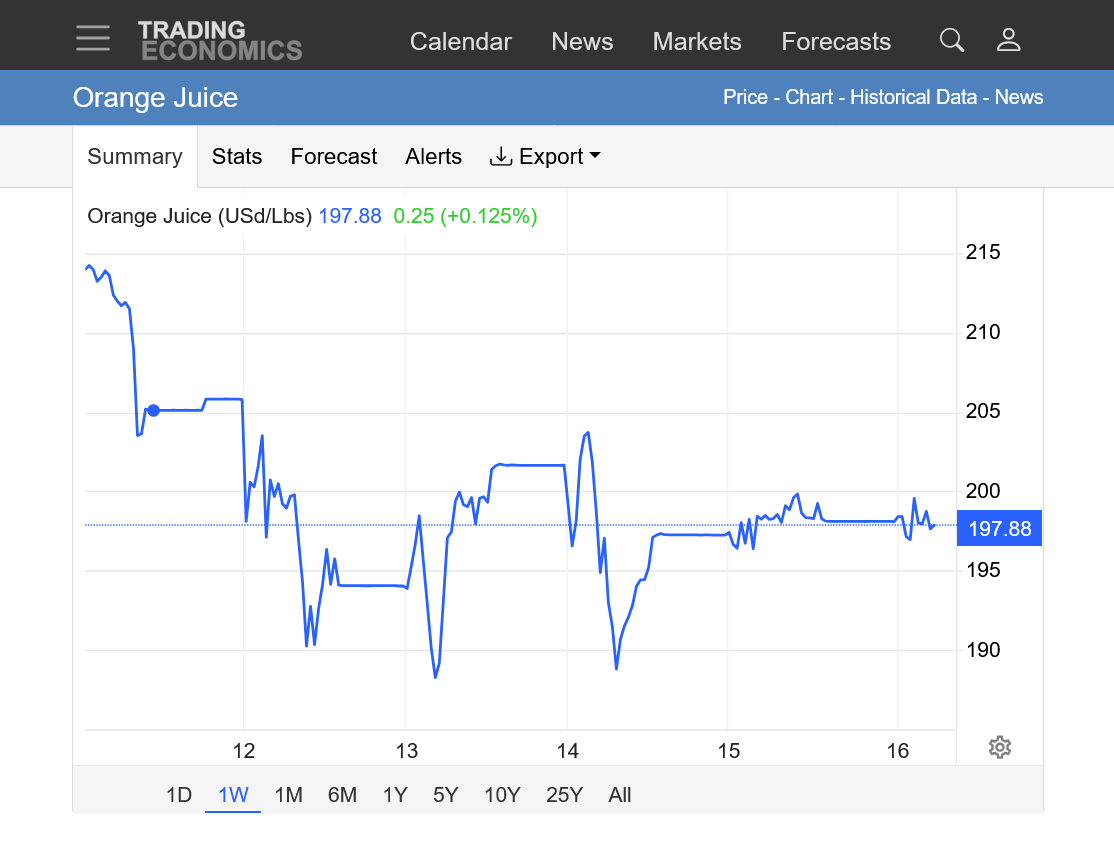Click the Trading Economics logo
The image size is (1114, 863).
point(219,41)
